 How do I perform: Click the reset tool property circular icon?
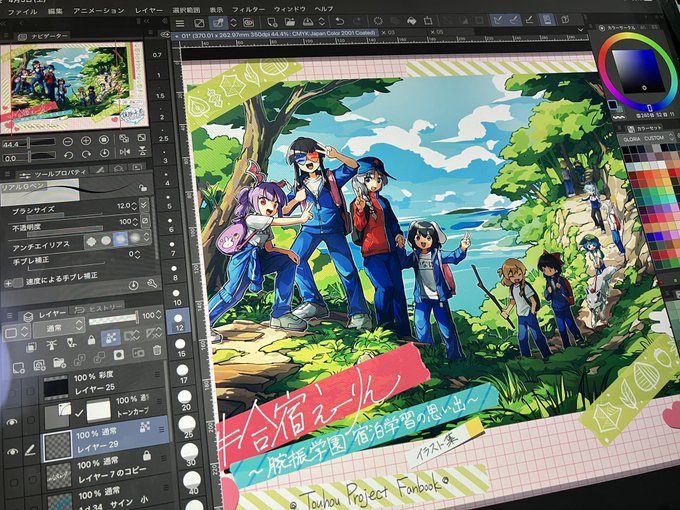[134, 285]
